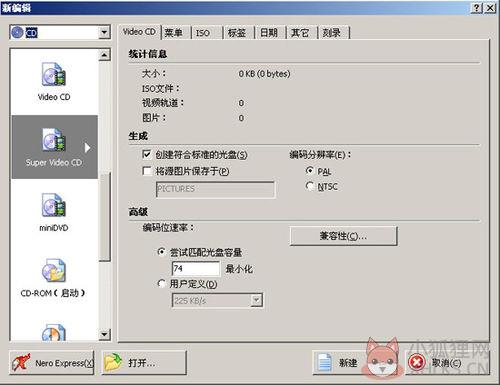Click the 最小化 label
Viewport: 500px width, 385px height.
tap(239, 269)
